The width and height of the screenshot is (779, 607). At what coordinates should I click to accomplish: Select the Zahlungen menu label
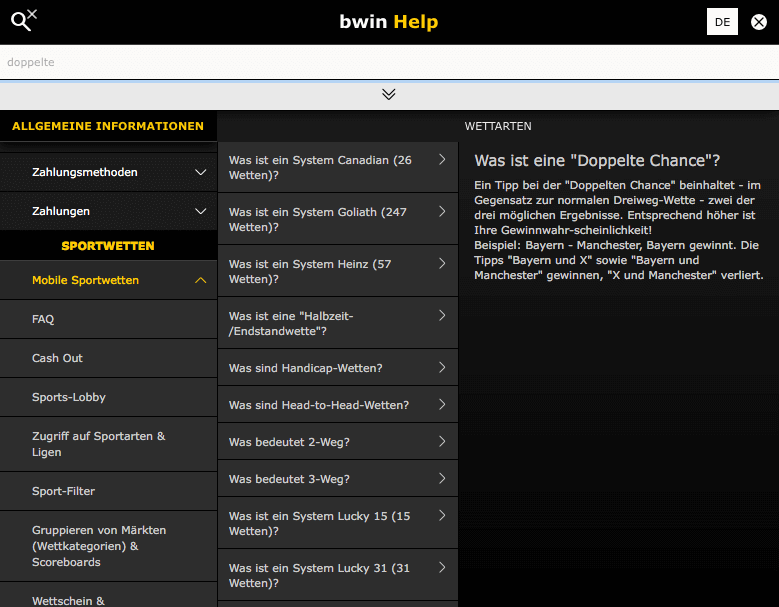pos(61,211)
